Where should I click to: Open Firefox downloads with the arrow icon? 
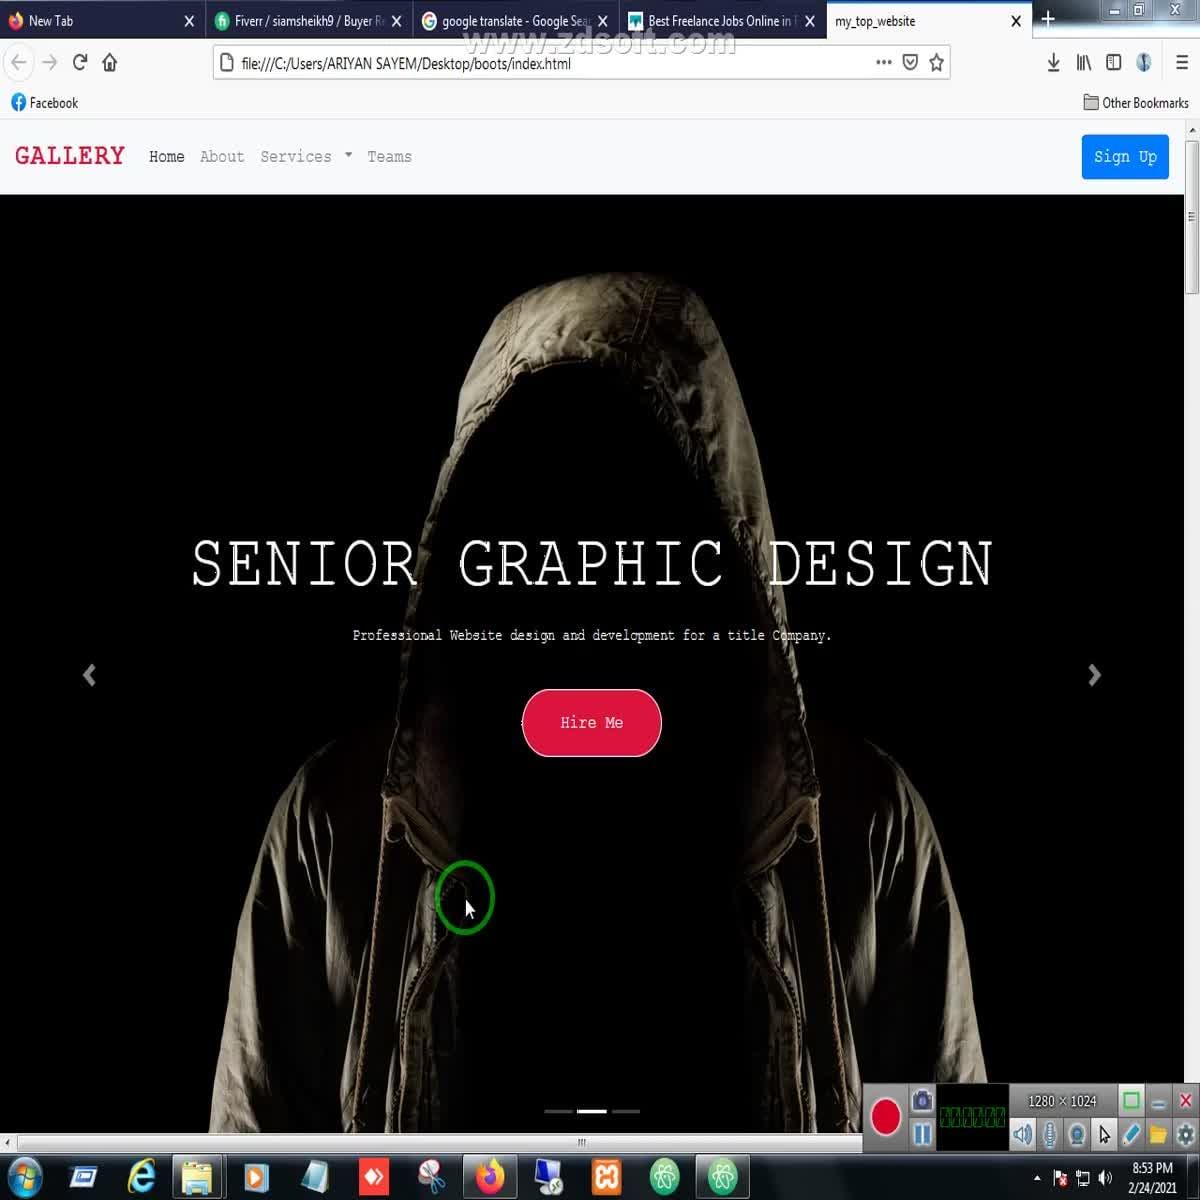tap(1052, 62)
